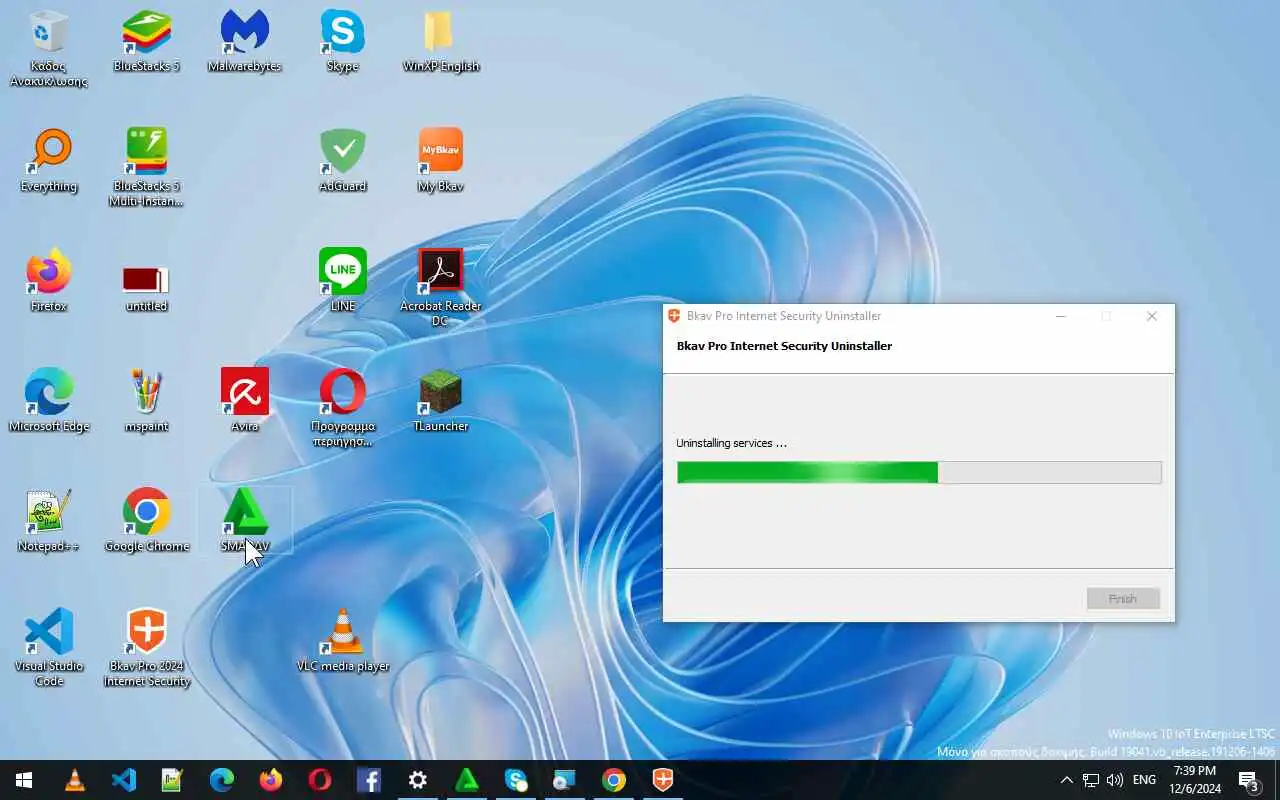Switch to Bkav uninstaller taskbar button
This screenshot has height=800, width=1280.
tap(663, 780)
